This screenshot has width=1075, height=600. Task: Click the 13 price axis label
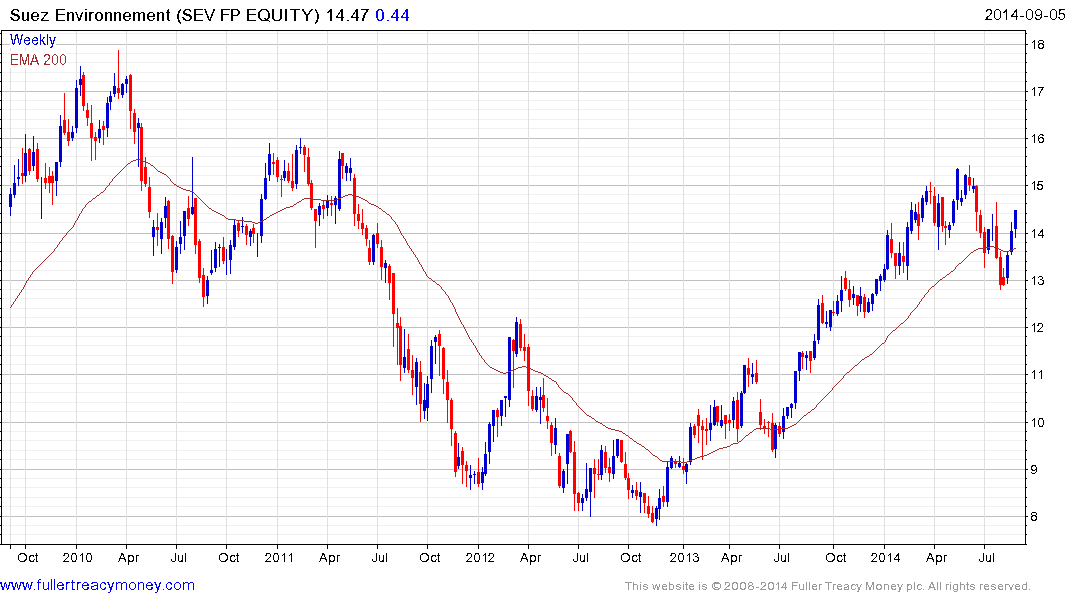(1037, 281)
